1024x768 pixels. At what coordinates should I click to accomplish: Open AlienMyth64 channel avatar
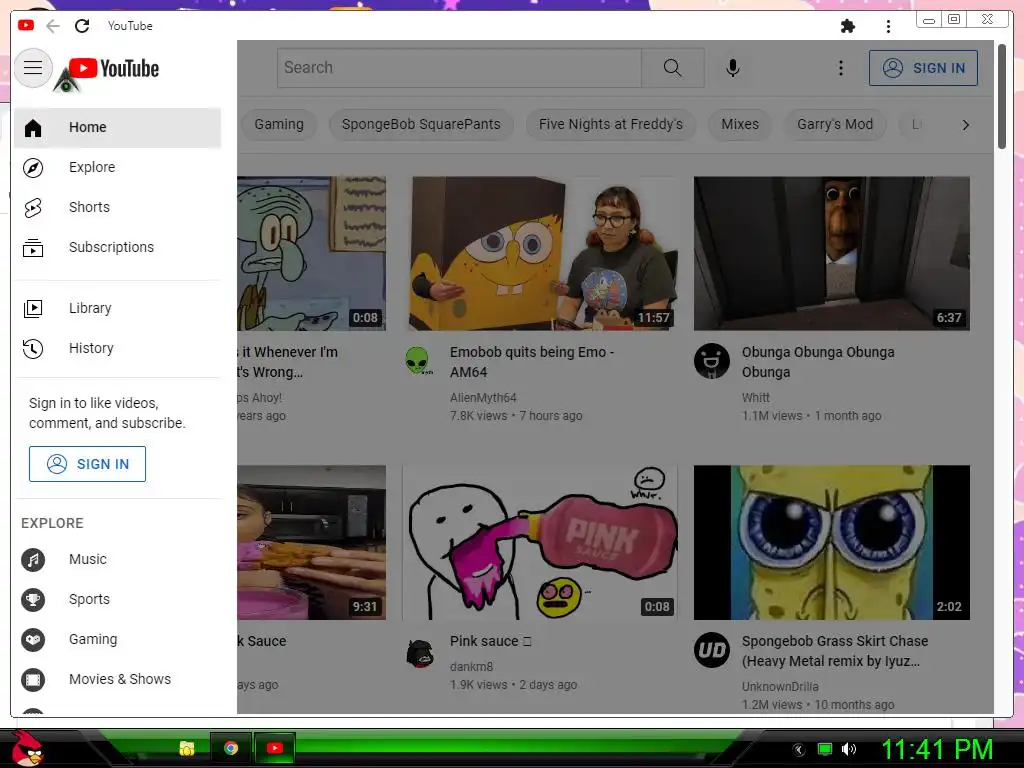tap(419, 361)
